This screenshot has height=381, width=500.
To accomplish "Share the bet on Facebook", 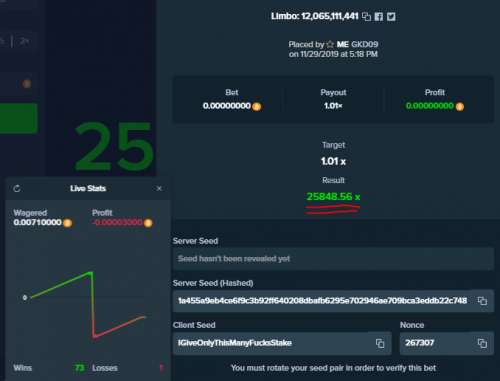I will coord(379,17).
